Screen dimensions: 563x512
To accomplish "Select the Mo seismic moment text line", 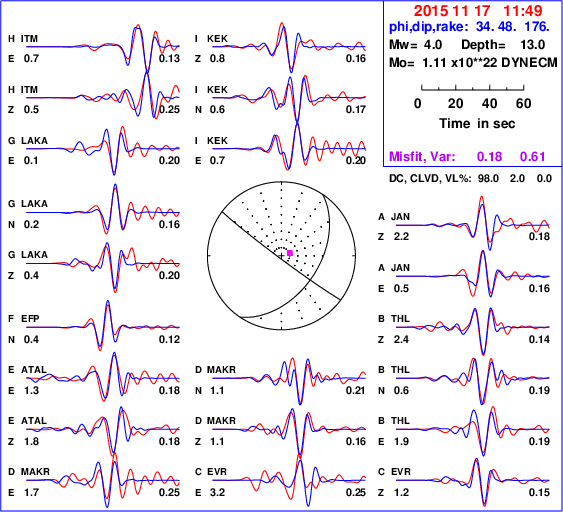I will click(x=473, y=62).
